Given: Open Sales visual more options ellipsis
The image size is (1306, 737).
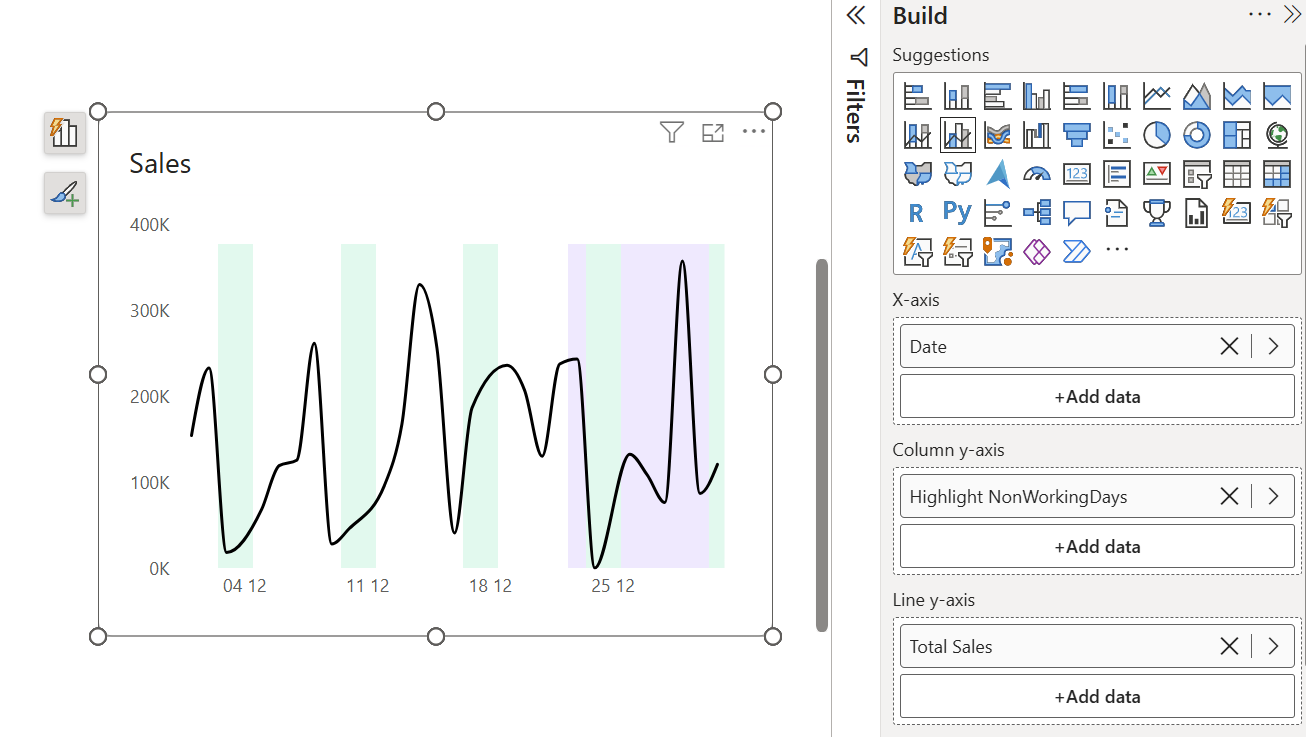Looking at the screenshot, I should (753, 132).
